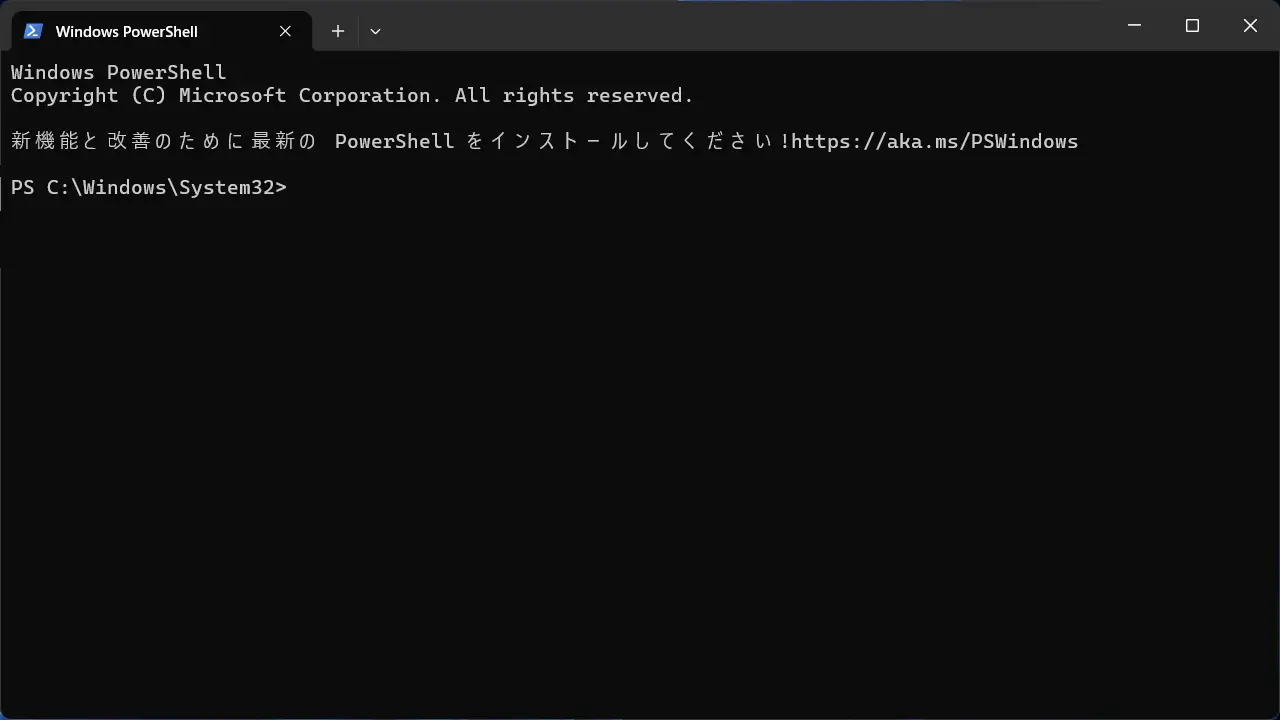Close the Windows Terminal window
The width and height of the screenshot is (1280, 720).
pos(1250,25)
